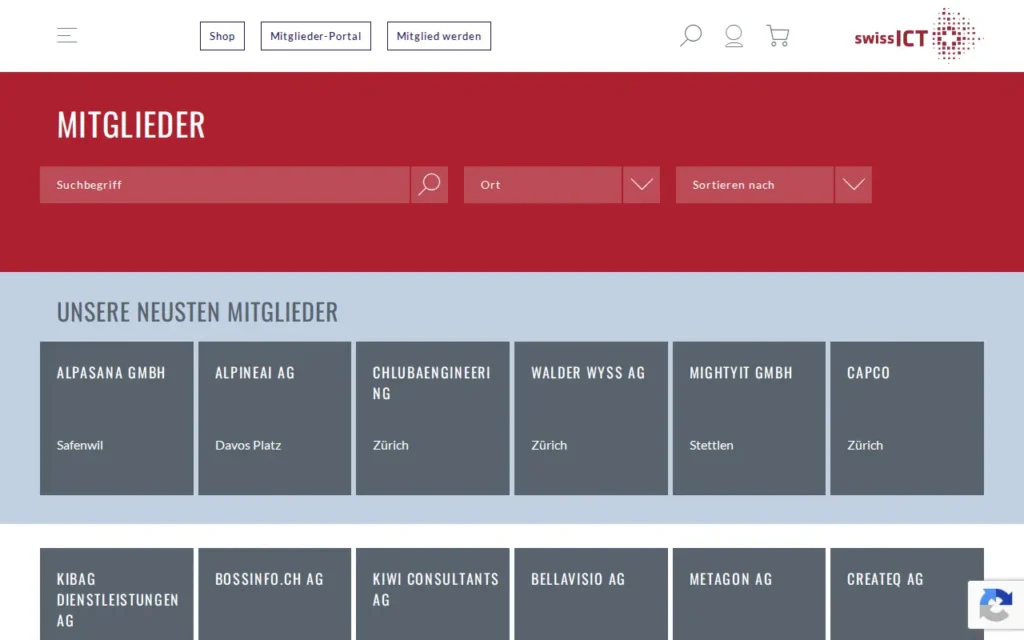The height and width of the screenshot is (640, 1024).
Task: Click the header search magnifier icon
Action: (690, 35)
